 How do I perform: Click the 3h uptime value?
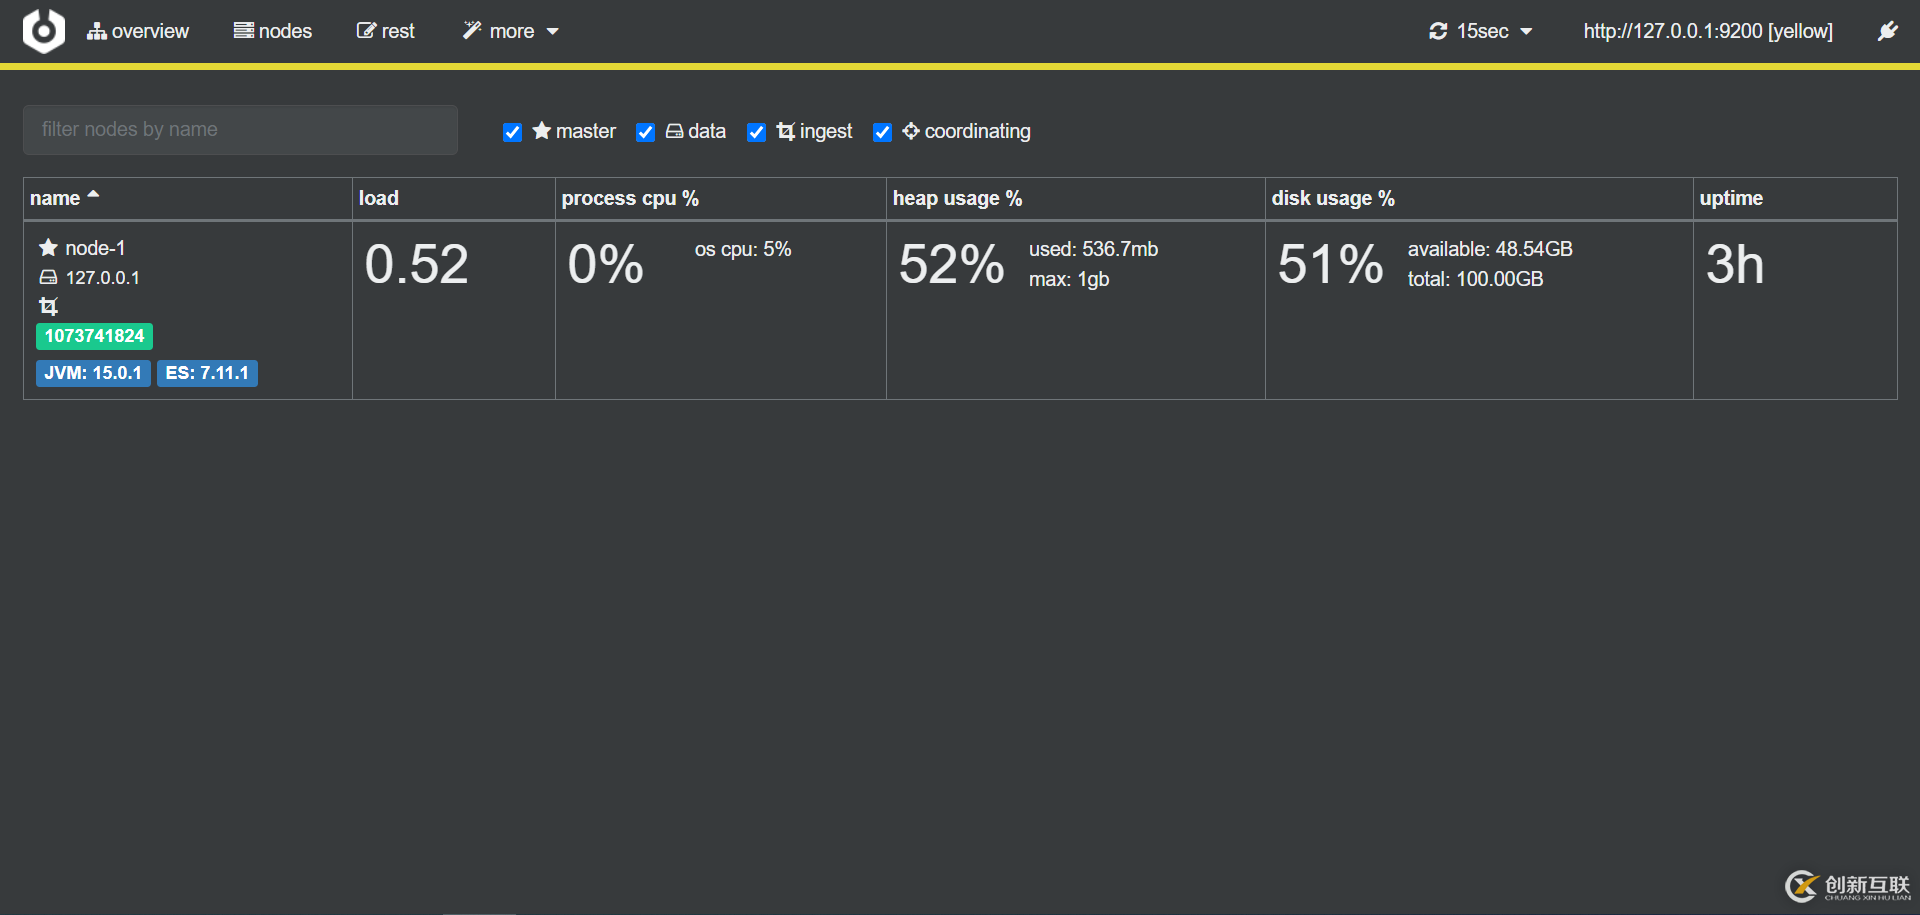(x=1735, y=265)
